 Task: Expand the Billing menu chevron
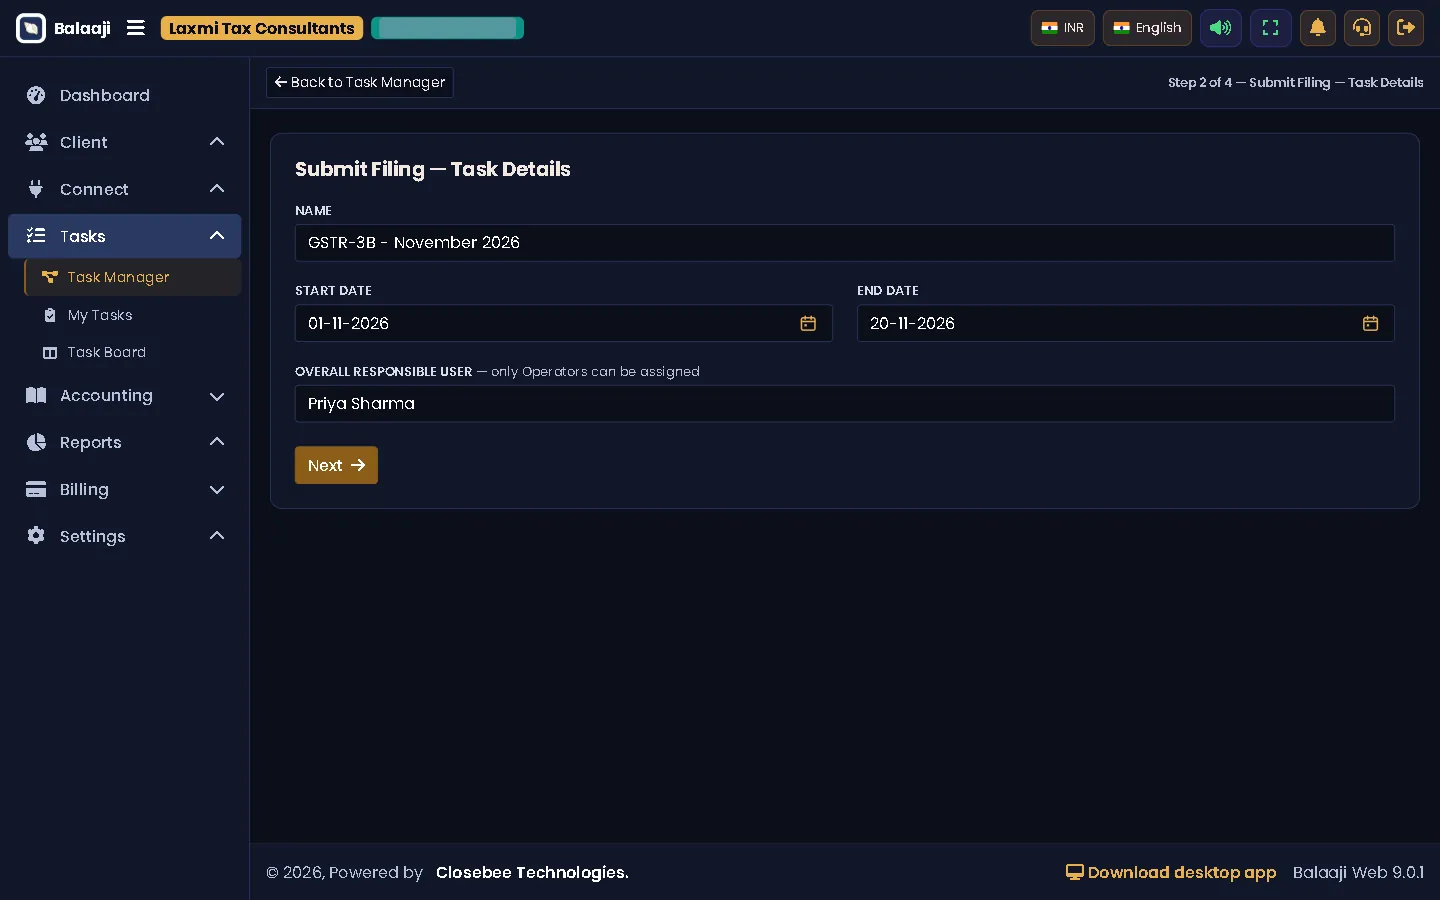tap(217, 490)
